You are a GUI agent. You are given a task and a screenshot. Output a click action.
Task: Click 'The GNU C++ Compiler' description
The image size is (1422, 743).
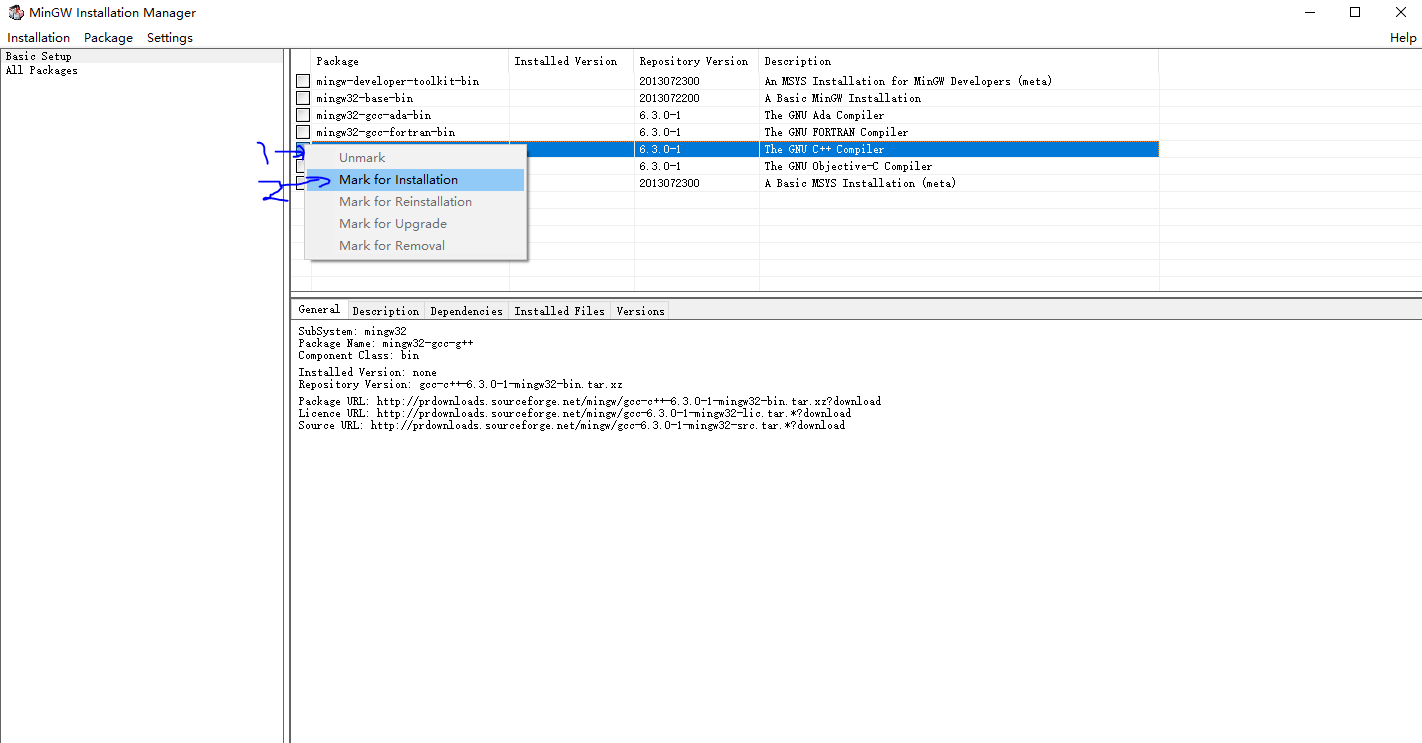[x=824, y=149]
